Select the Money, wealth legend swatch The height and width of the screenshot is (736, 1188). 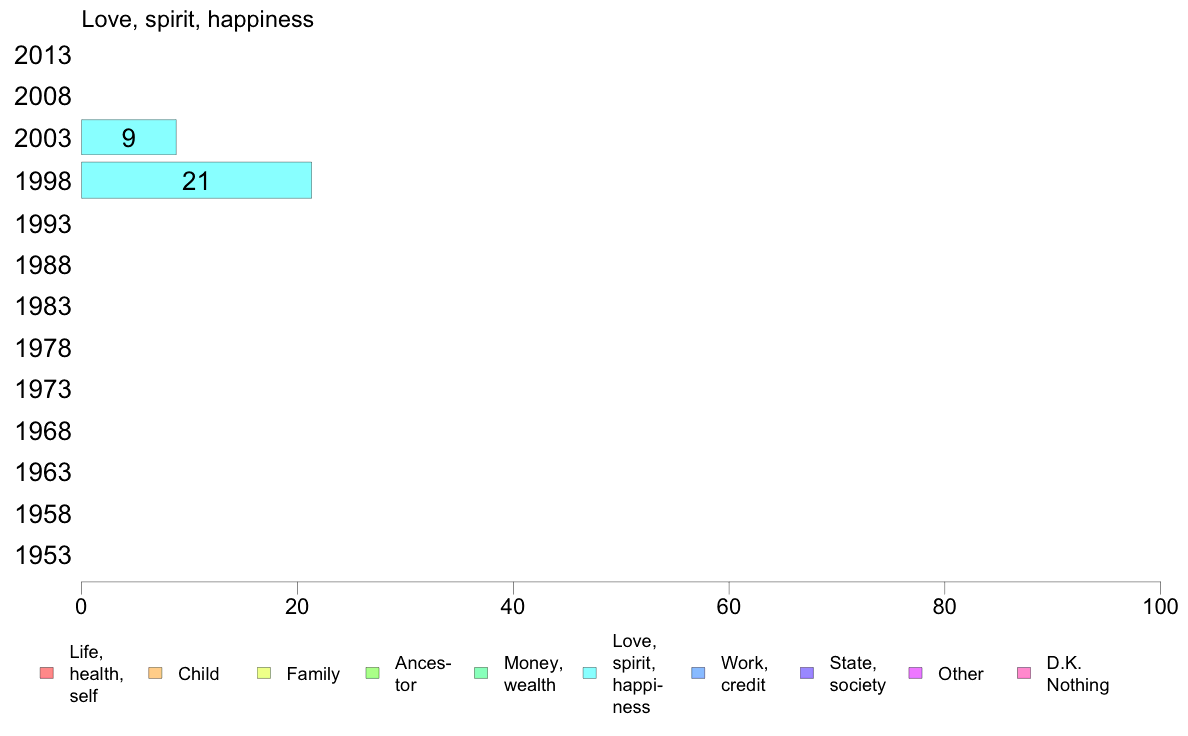click(x=481, y=673)
